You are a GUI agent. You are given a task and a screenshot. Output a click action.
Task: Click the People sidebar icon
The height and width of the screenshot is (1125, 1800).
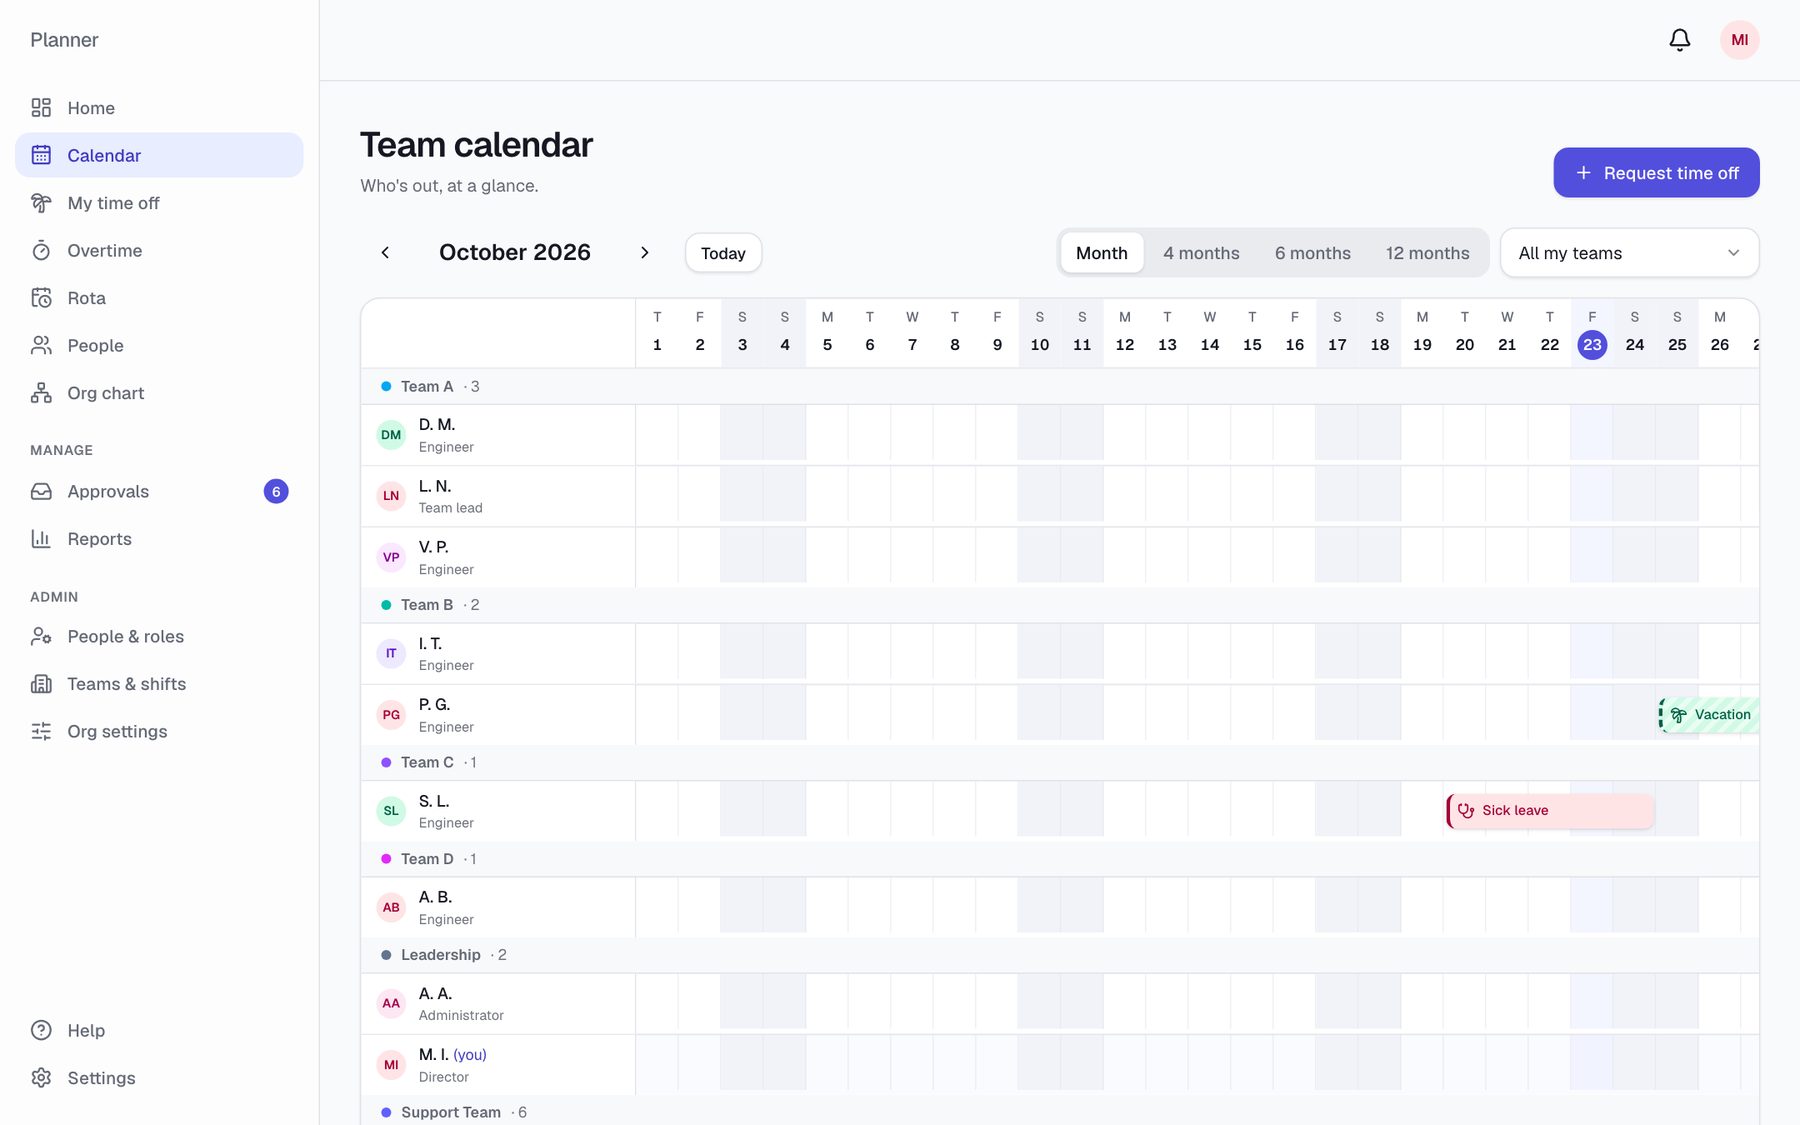pos(41,346)
